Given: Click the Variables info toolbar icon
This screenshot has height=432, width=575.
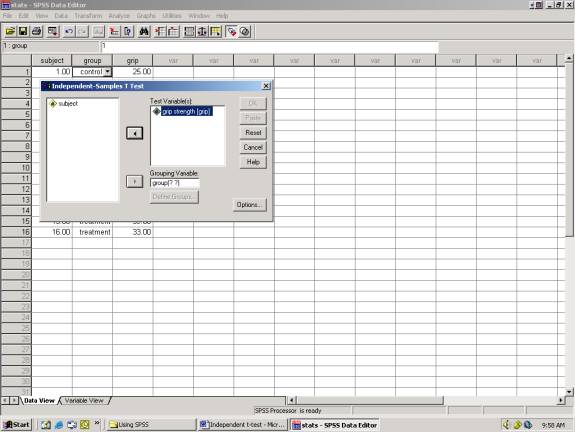Looking at the screenshot, I should 128,32.
